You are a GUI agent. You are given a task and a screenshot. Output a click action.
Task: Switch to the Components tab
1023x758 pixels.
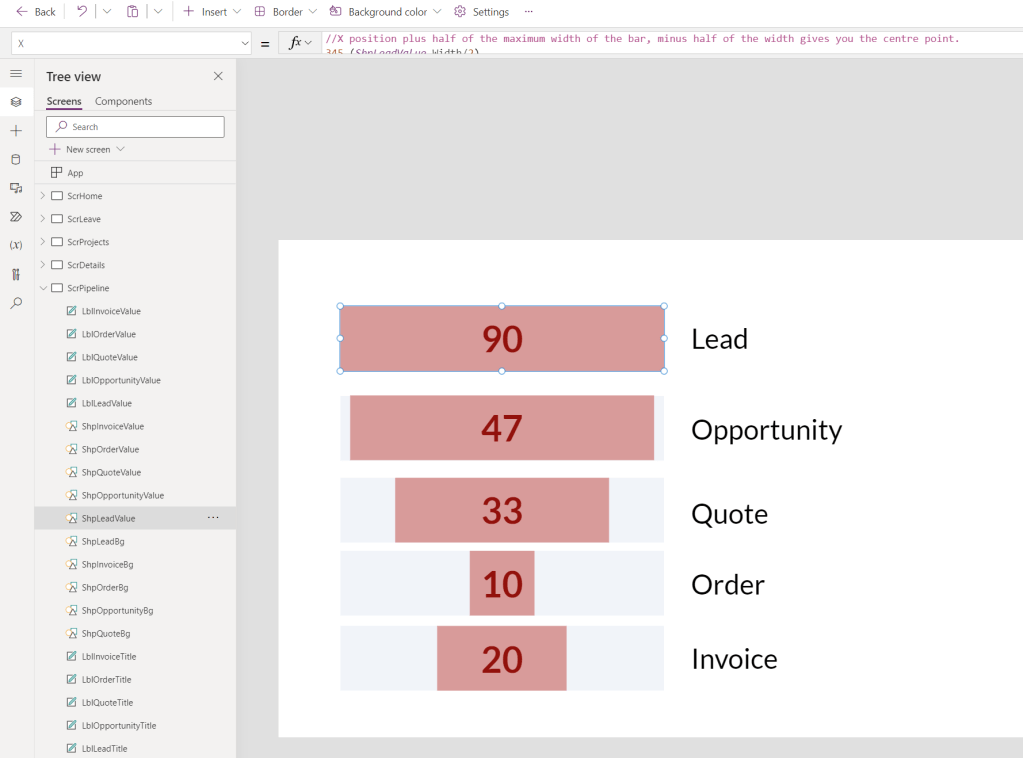tap(122, 101)
